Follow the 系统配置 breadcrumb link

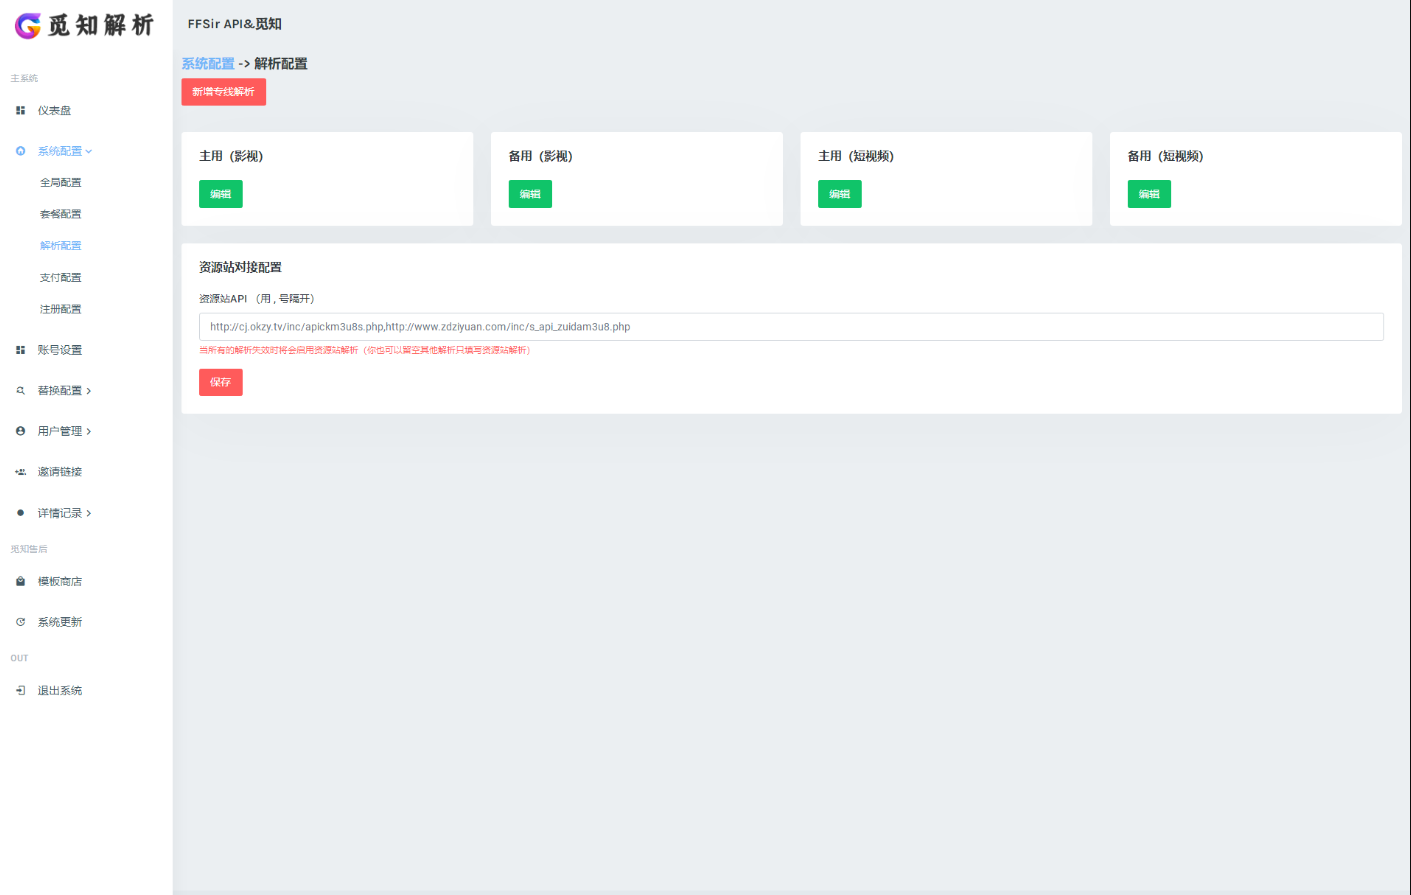click(x=208, y=64)
